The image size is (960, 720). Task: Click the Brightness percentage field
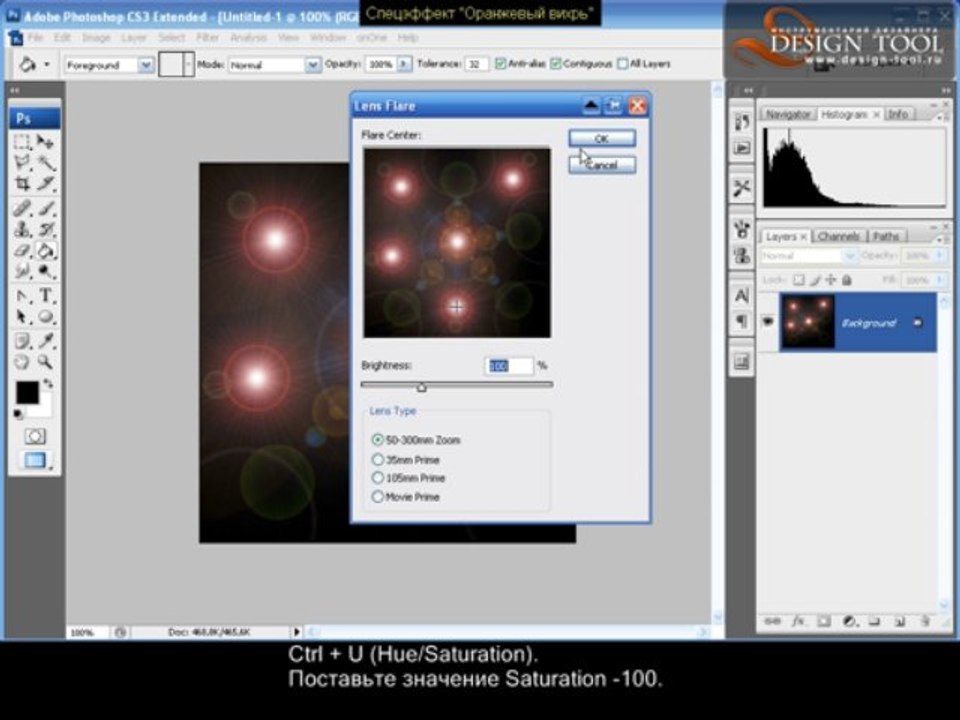tap(509, 366)
